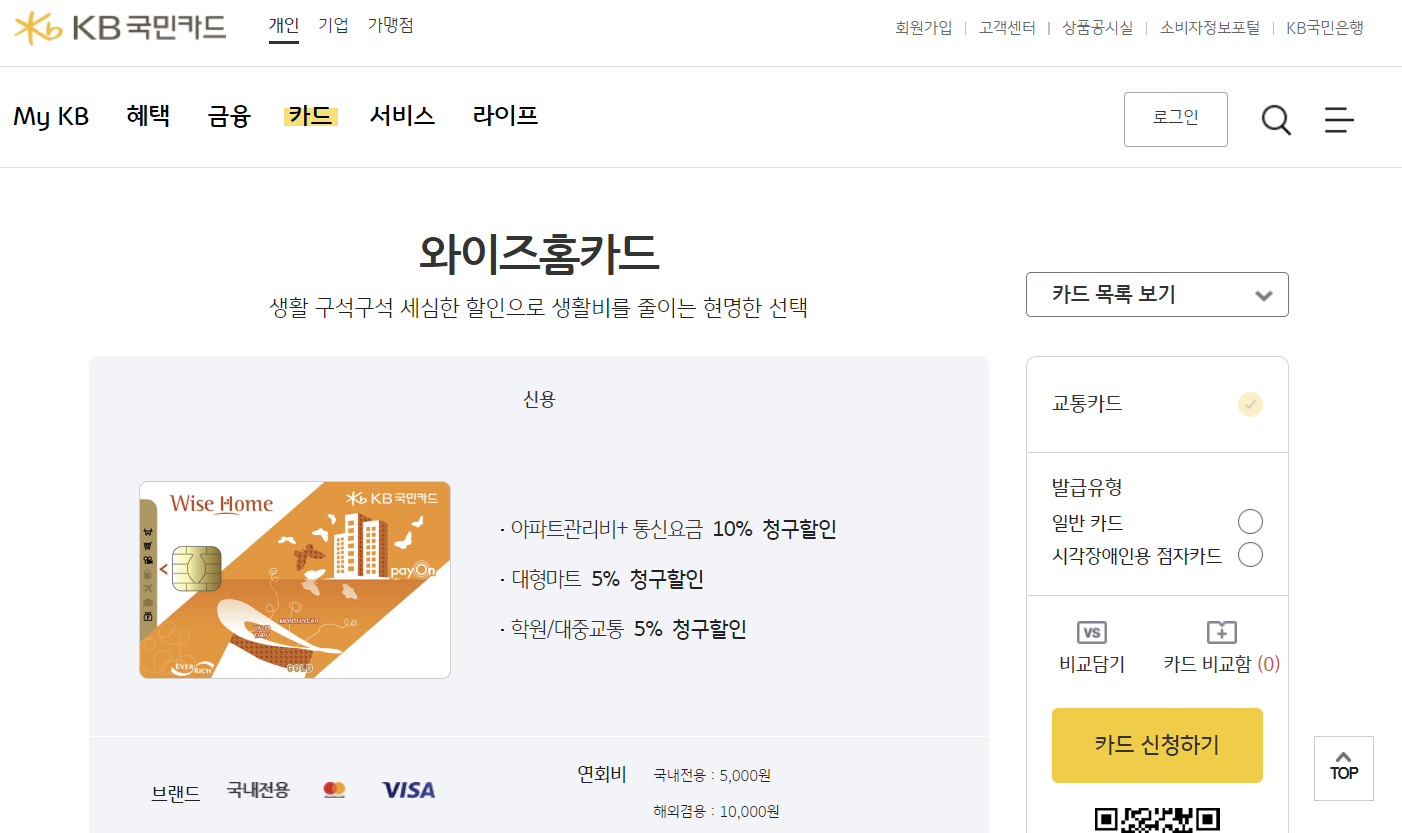Select the 개인 tab
Screen dimensions: 1402x833
284,25
